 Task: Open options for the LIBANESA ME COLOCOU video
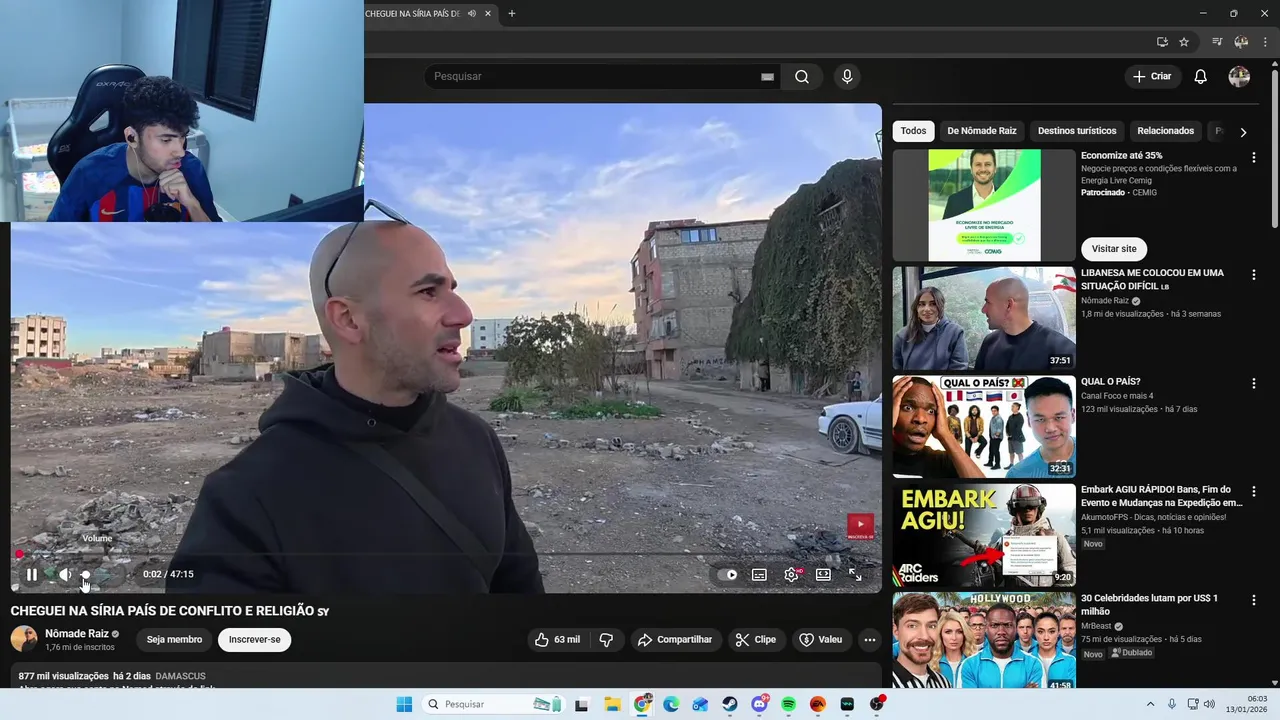(1253, 275)
